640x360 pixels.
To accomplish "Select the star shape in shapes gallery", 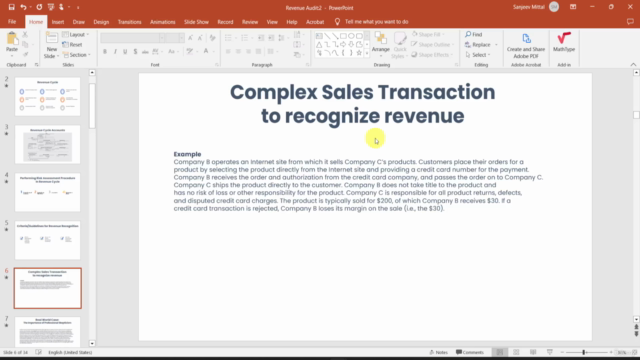I will (x=359, y=53).
